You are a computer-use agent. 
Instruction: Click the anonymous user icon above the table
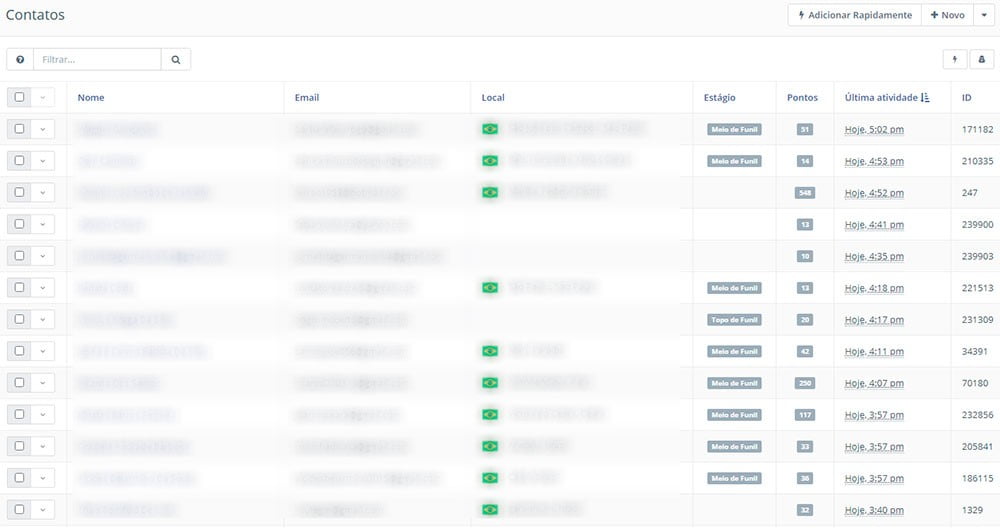[982, 60]
